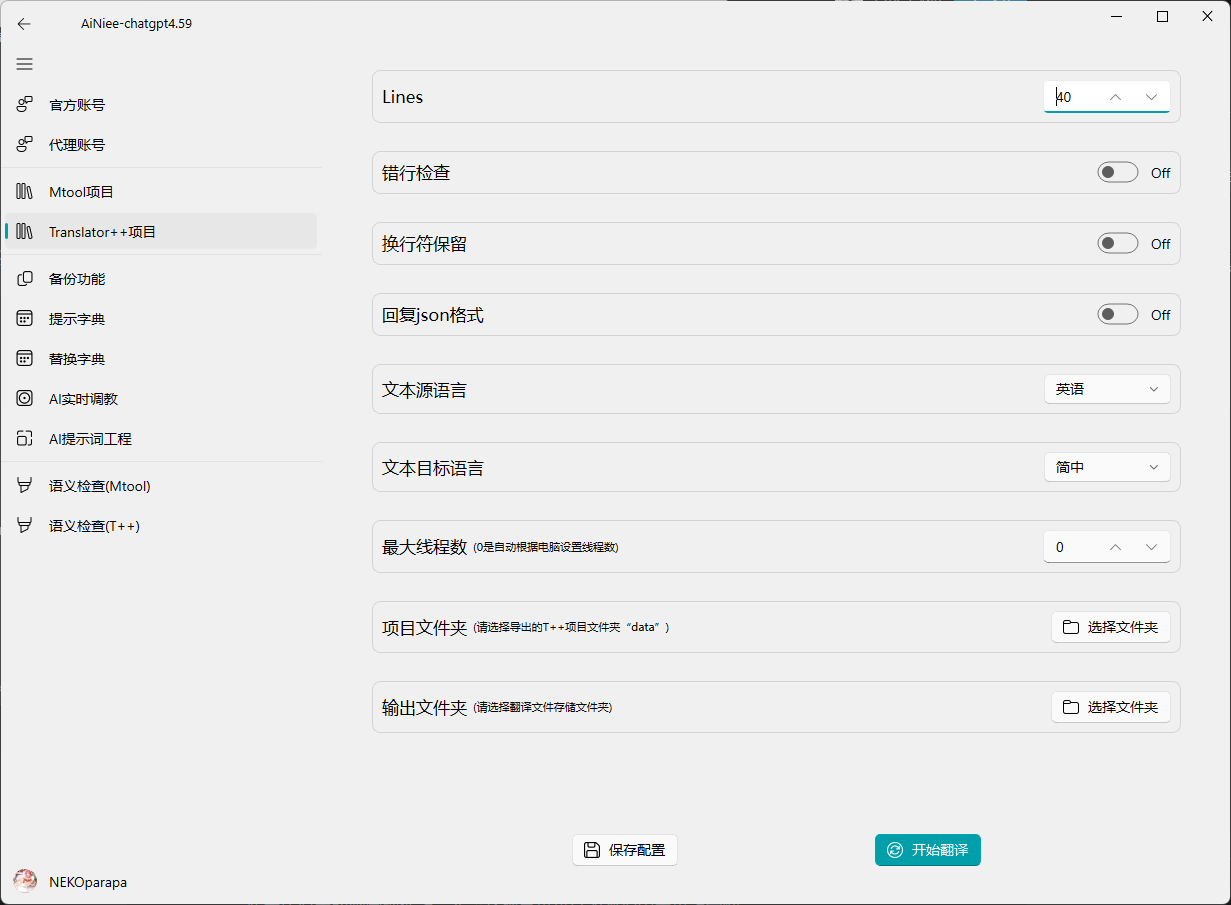Choose folder for 输出文件夹
Screen dimensions: 1231x905
(1111, 707)
